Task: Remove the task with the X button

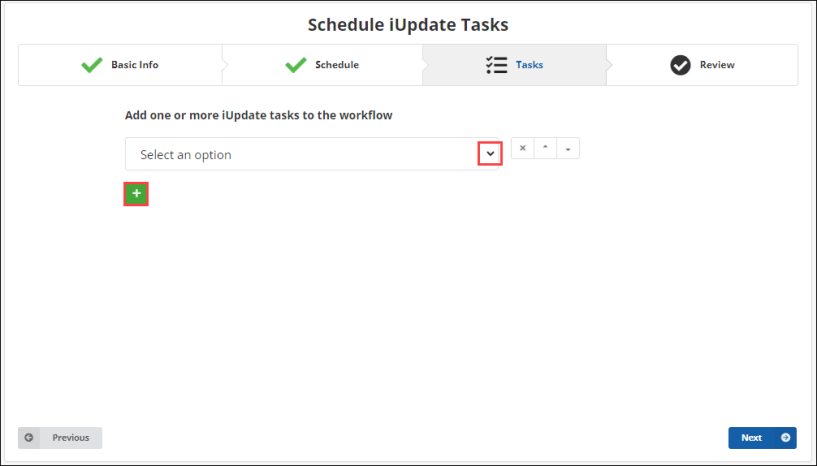Action: (x=523, y=148)
